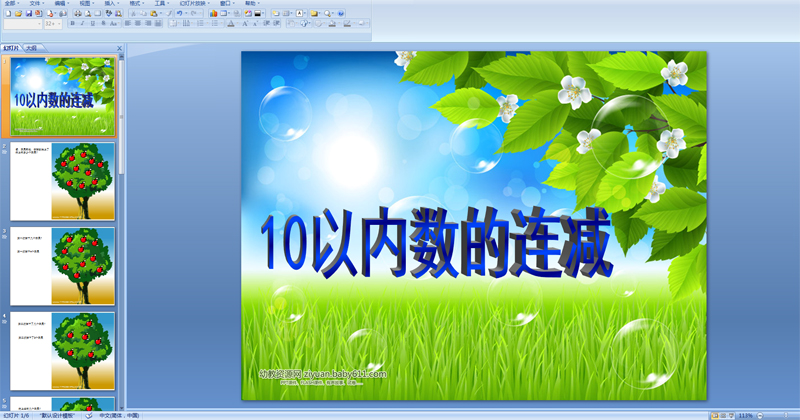Align text right
Screen dimensions: 800x420
coord(148,23)
